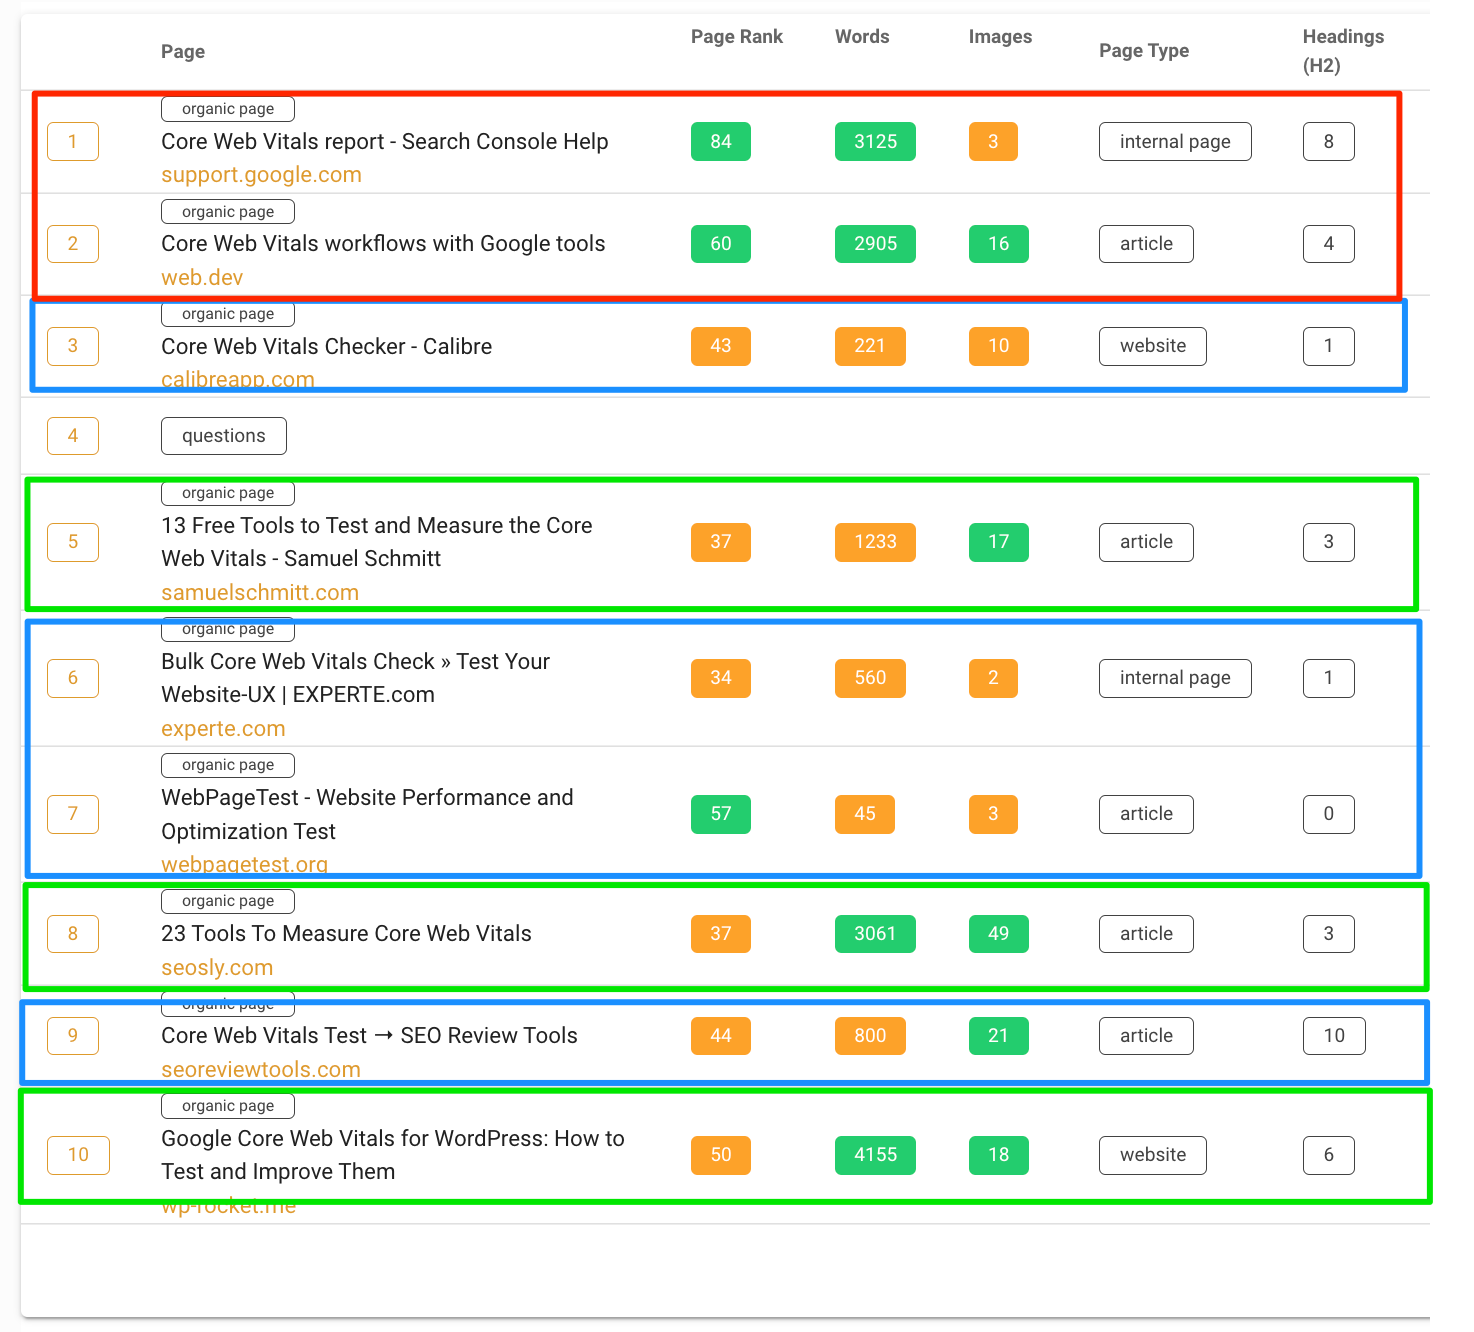Image resolution: width=1474 pixels, height=1332 pixels.
Task: Click position number 5 badge
Action: (x=73, y=542)
